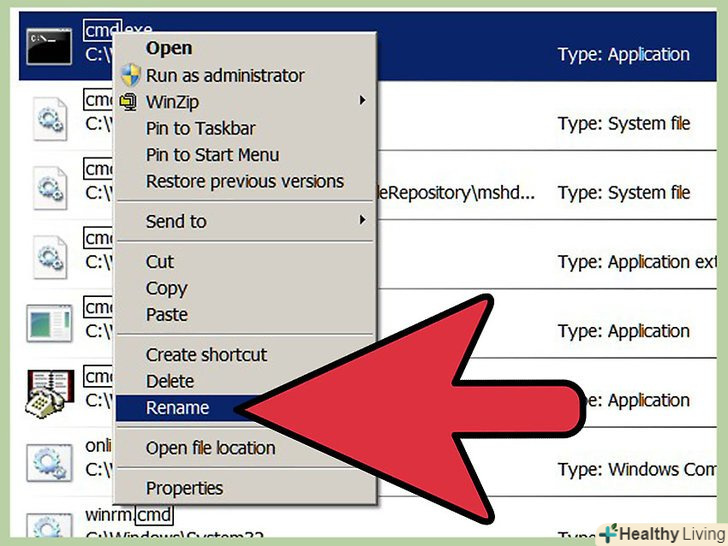Open the WinZip submenu entry

[245, 102]
